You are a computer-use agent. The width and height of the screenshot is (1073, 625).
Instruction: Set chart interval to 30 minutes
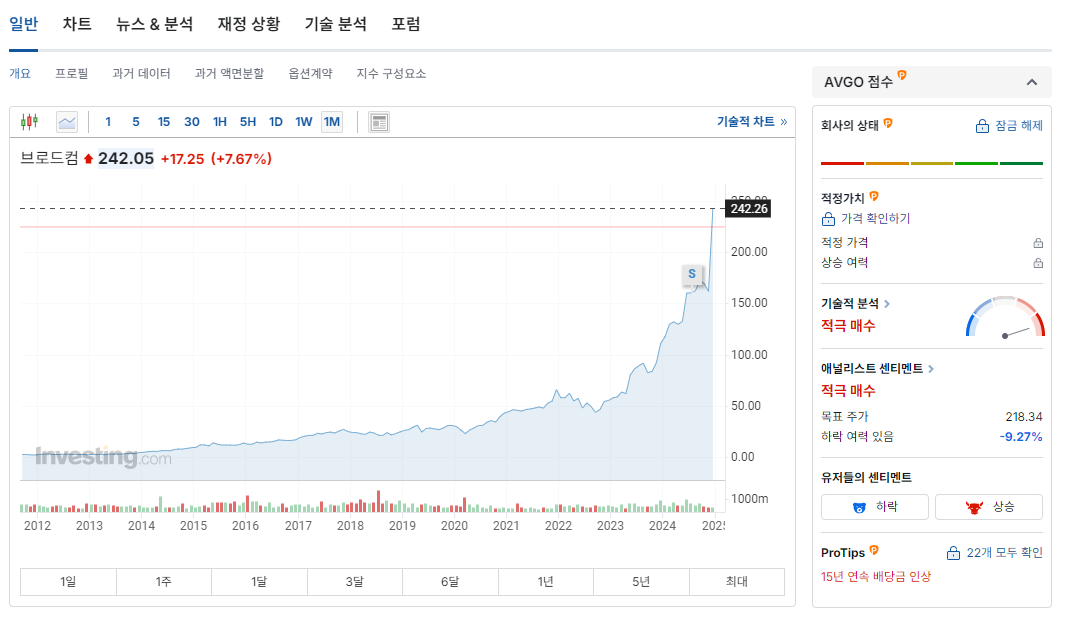coord(192,122)
